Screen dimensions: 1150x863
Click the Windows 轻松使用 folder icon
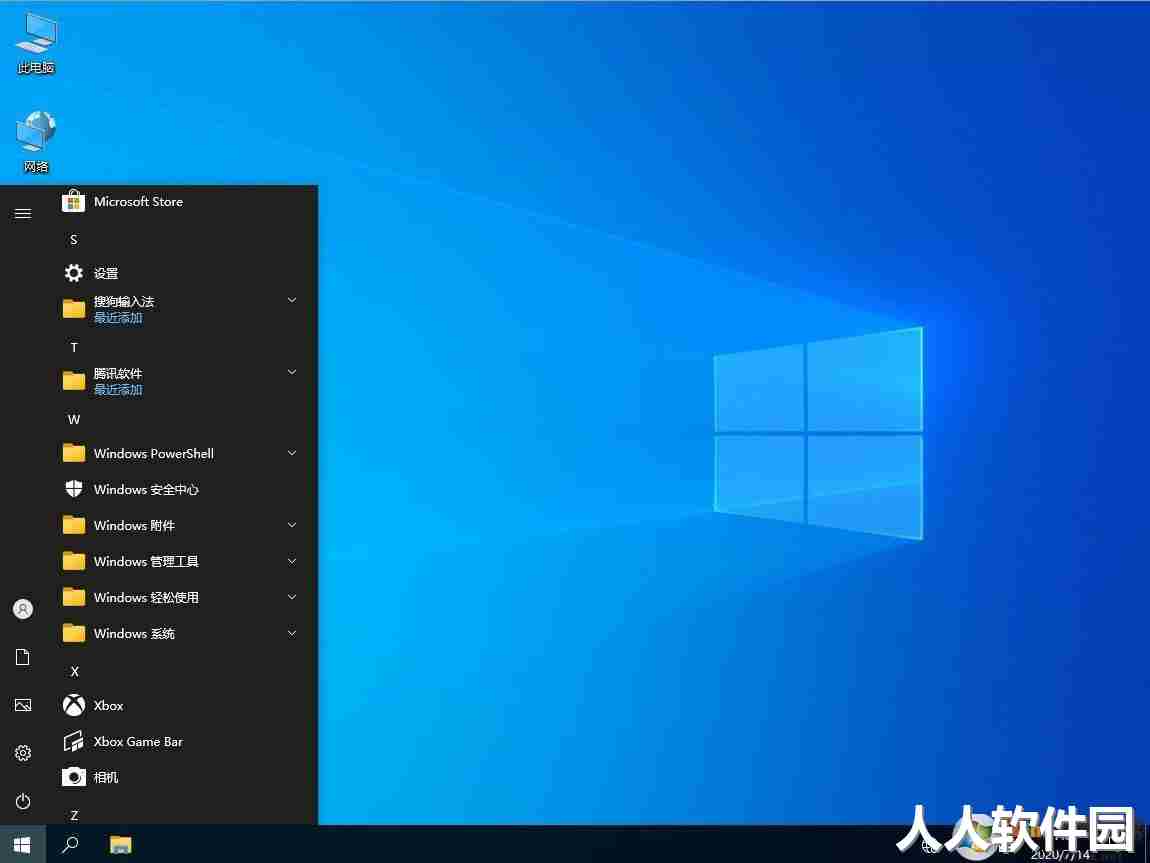[73, 597]
